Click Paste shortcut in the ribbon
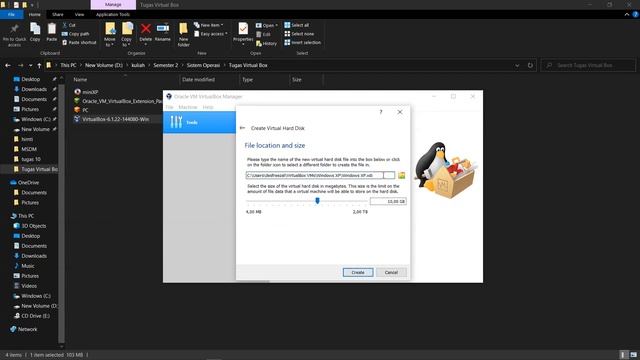 tap(79, 42)
